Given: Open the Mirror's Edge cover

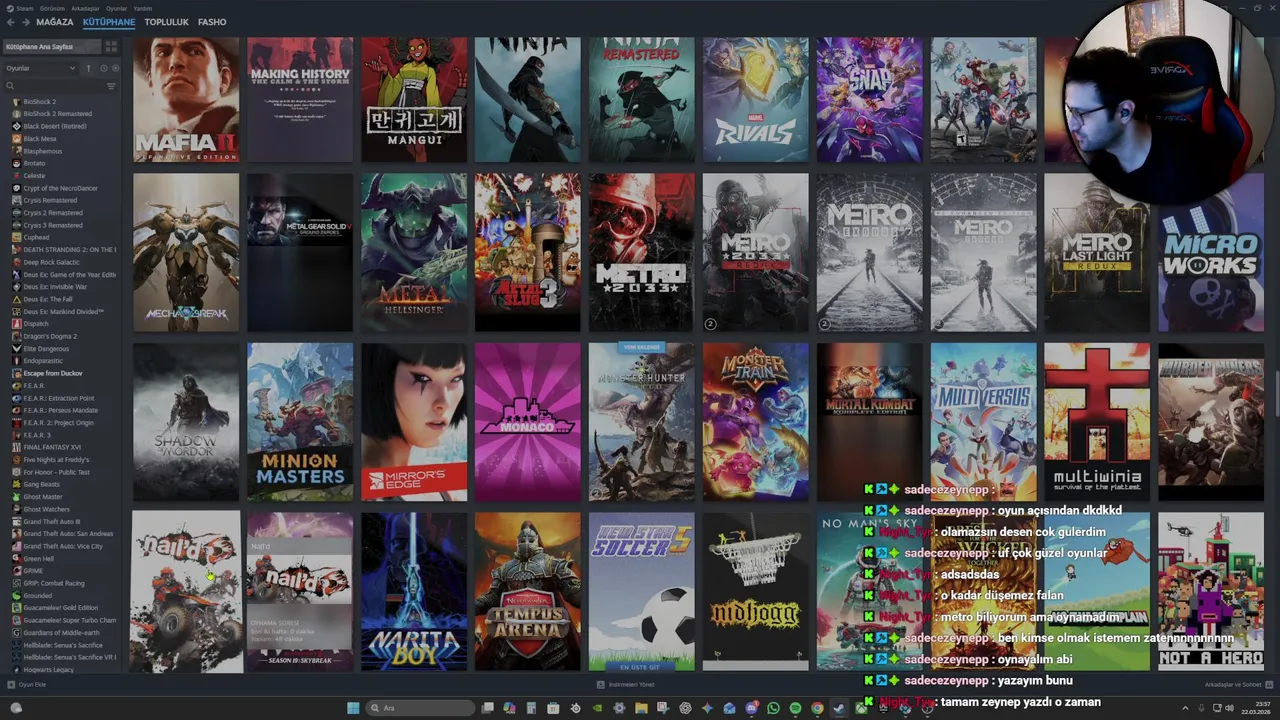Looking at the screenshot, I should (414, 422).
